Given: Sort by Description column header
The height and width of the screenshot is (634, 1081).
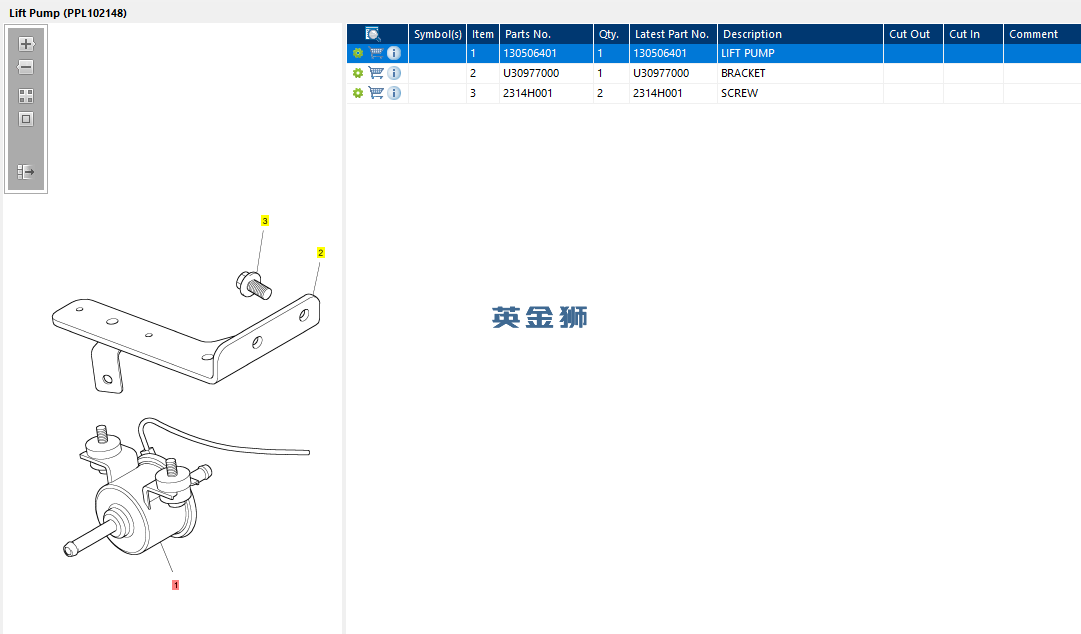Looking at the screenshot, I should (800, 34).
